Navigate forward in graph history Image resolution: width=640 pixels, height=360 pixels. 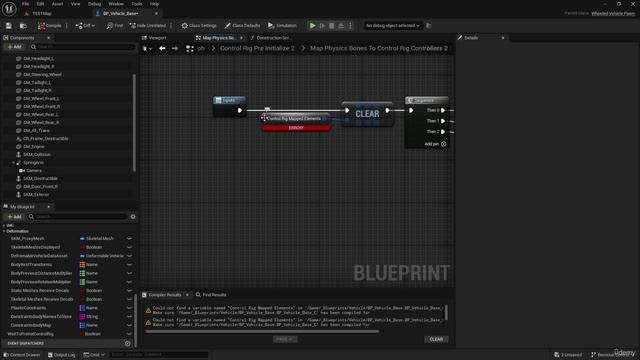point(175,49)
